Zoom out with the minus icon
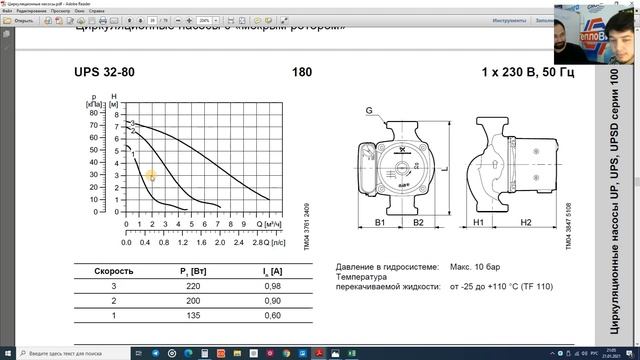Viewport: 640px width, 360px height. click(178, 20)
